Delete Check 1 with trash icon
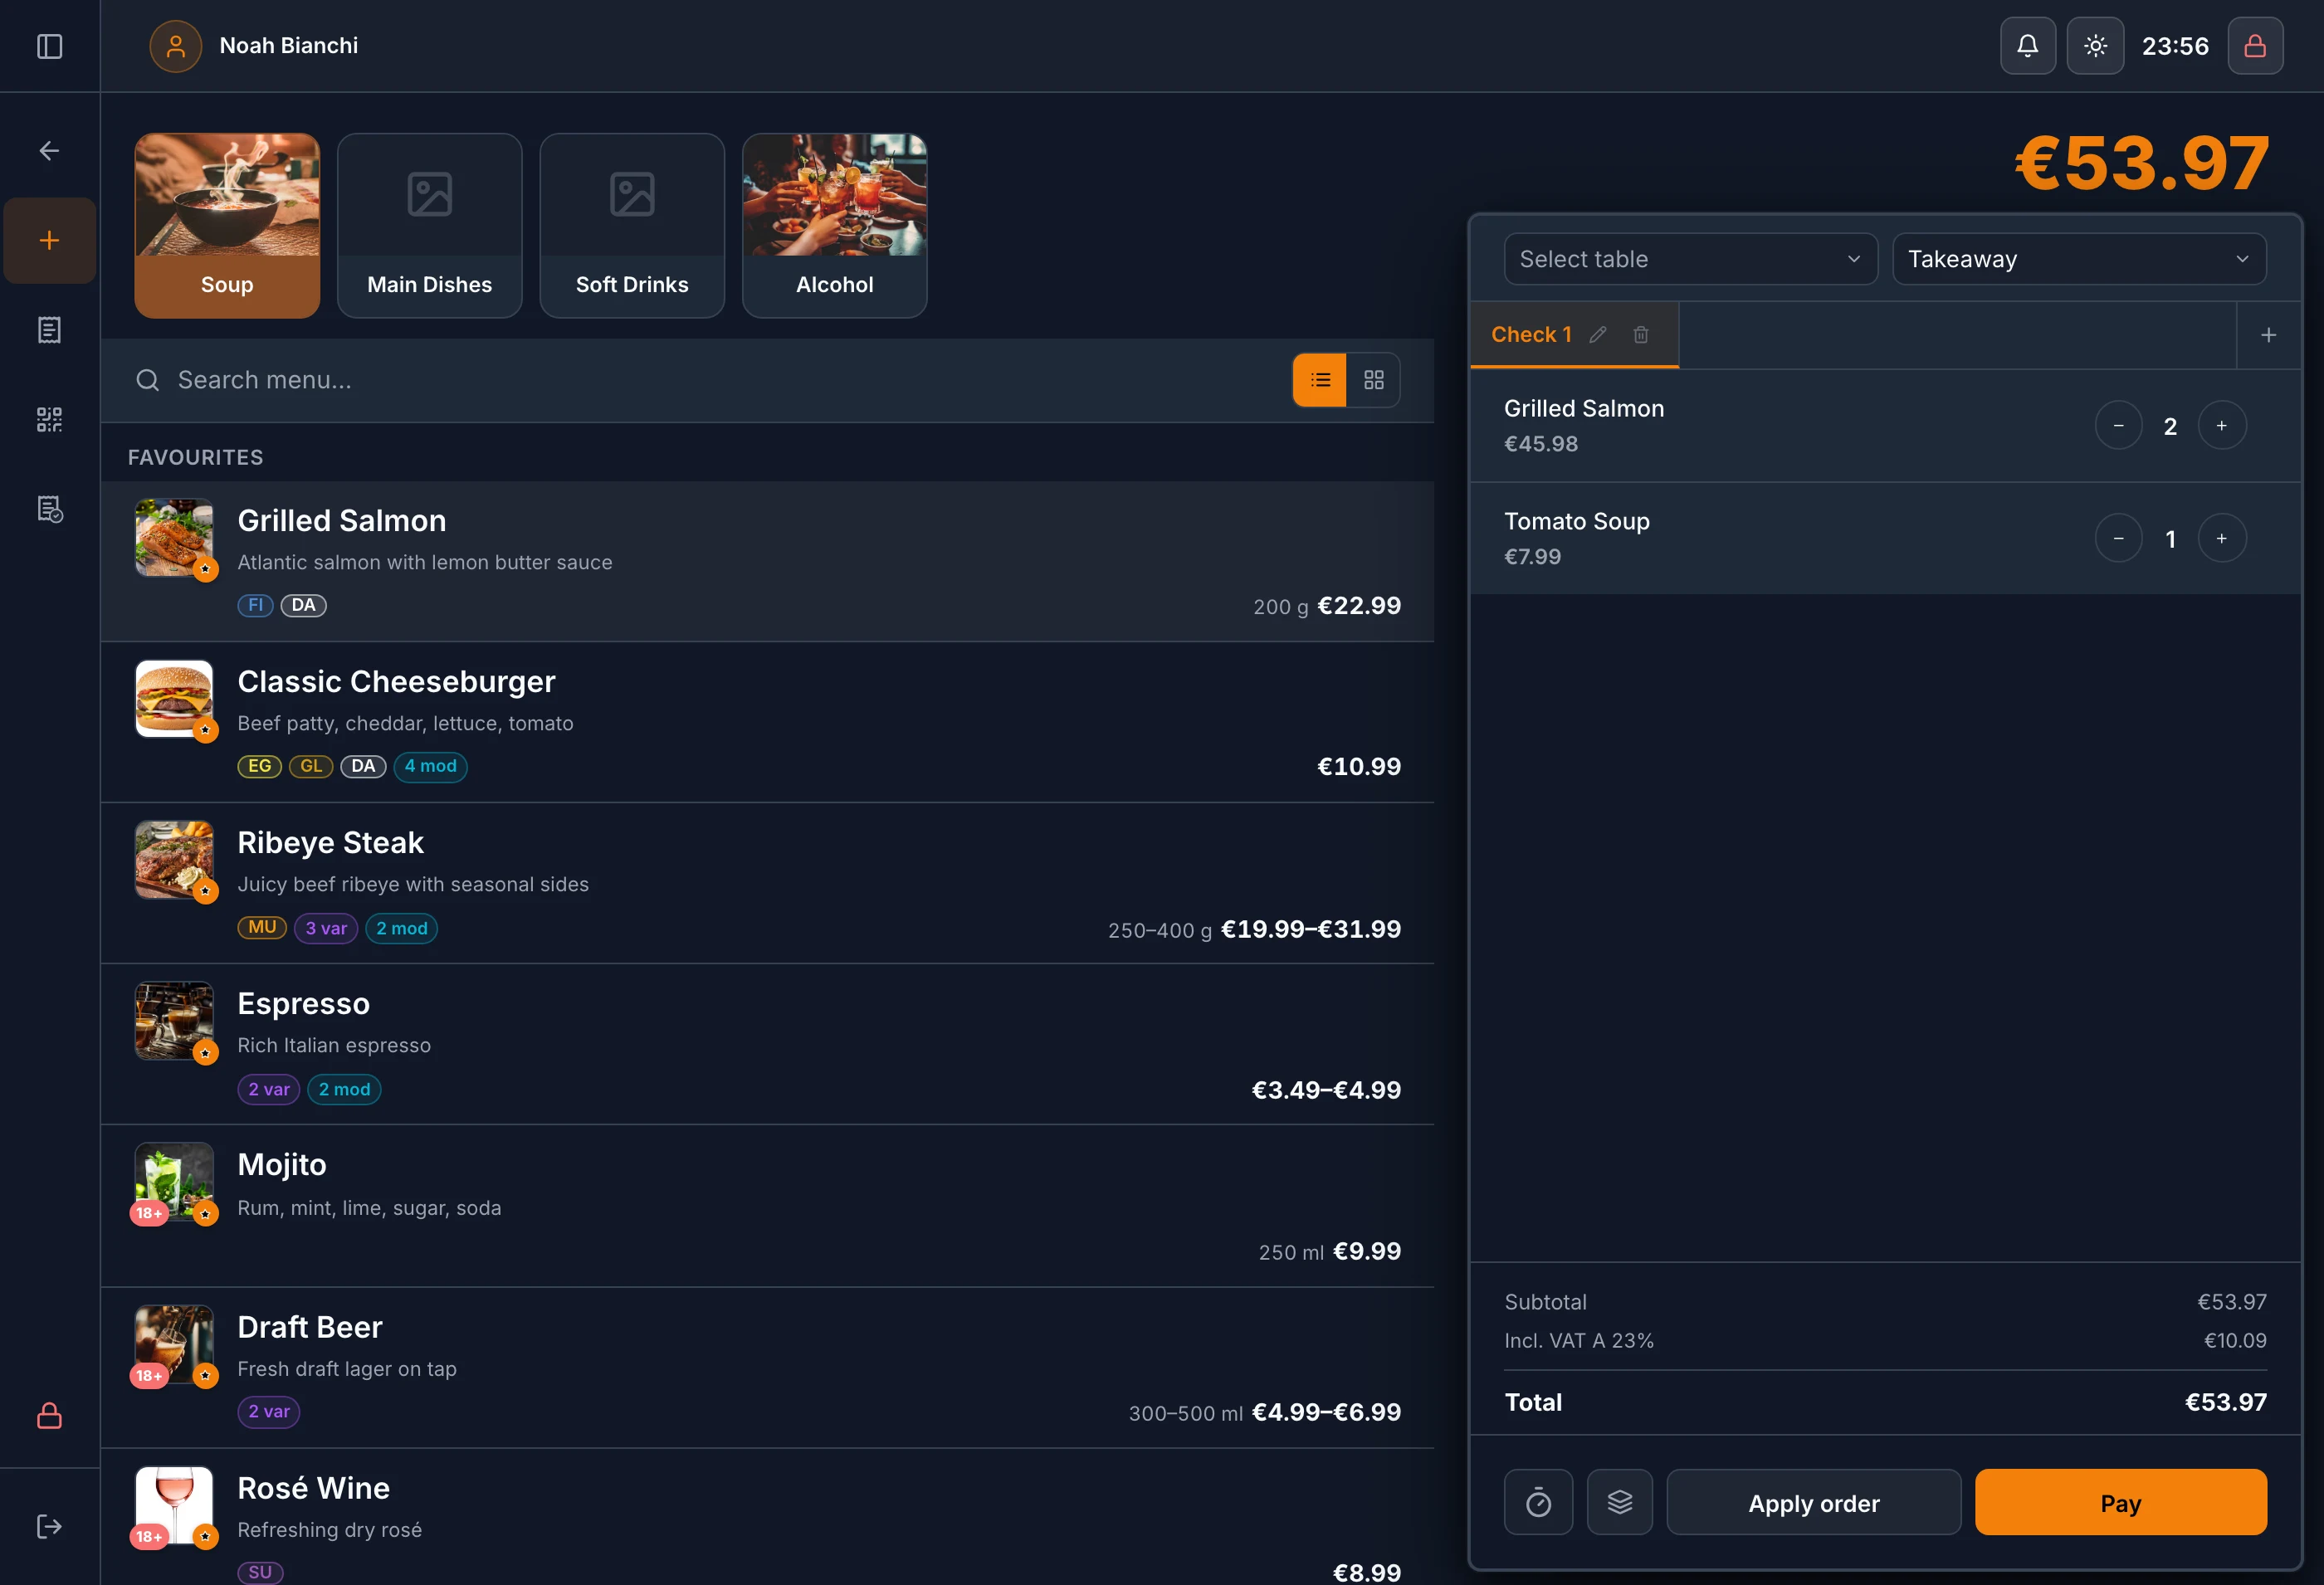This screenshot has width=2324, height=1585. [x=1641, y=335]
